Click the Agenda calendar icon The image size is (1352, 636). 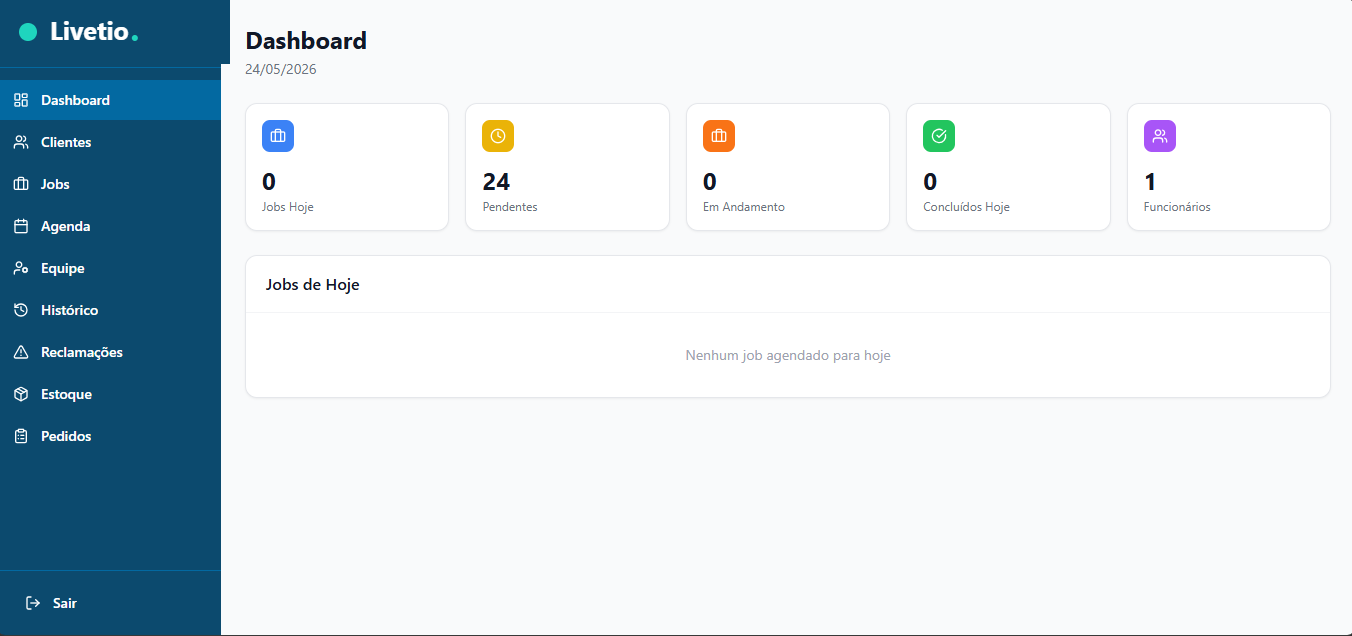click(x=21, y=226)
